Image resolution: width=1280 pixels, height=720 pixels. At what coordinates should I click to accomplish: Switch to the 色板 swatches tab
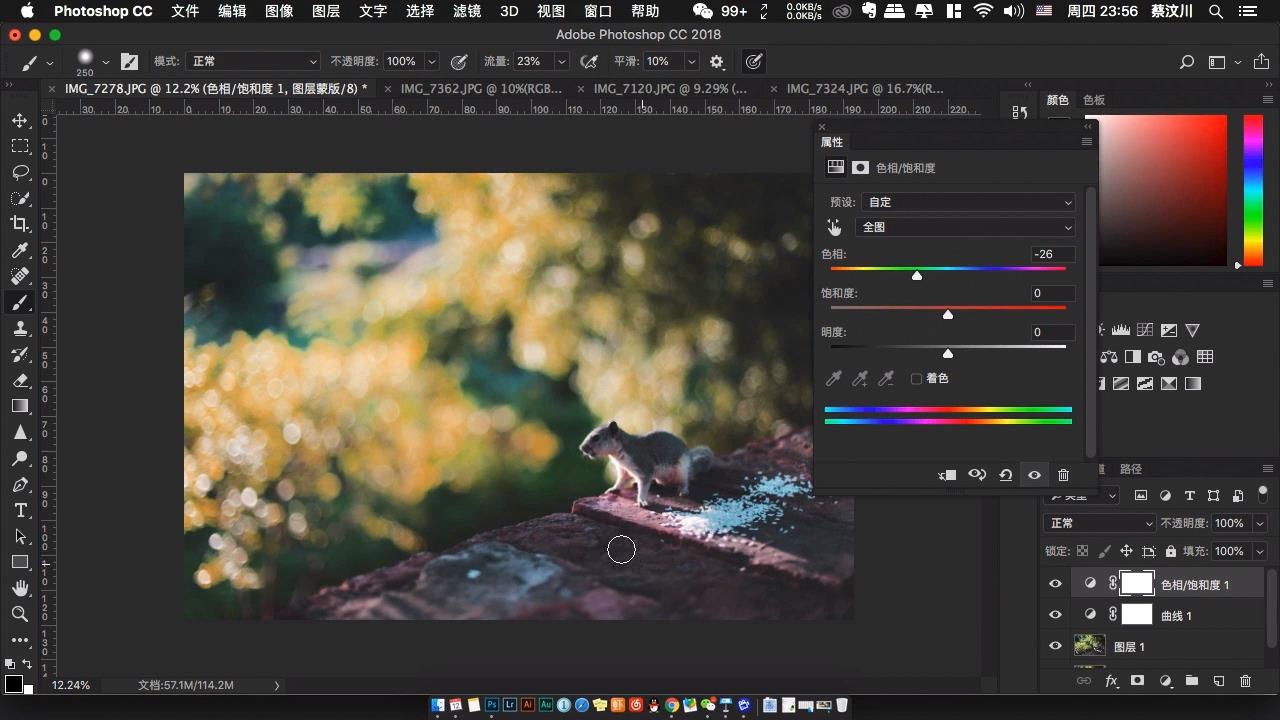pyautogui.click(x=1094, y=100)
